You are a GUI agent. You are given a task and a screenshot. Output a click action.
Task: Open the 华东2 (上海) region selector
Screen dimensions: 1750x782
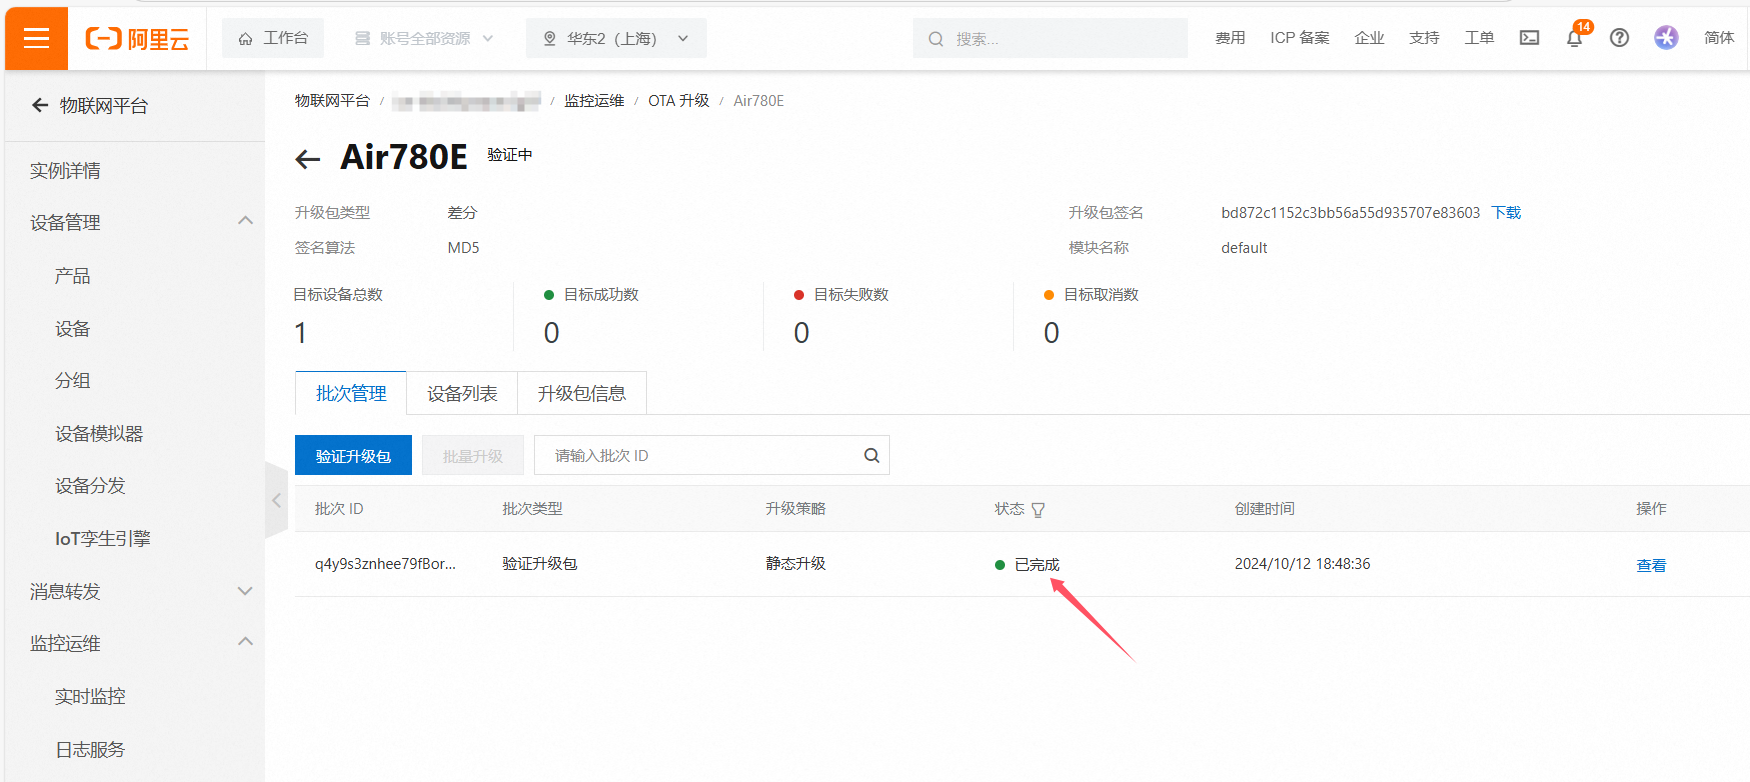pyautogui.click(x=616, y=38)
